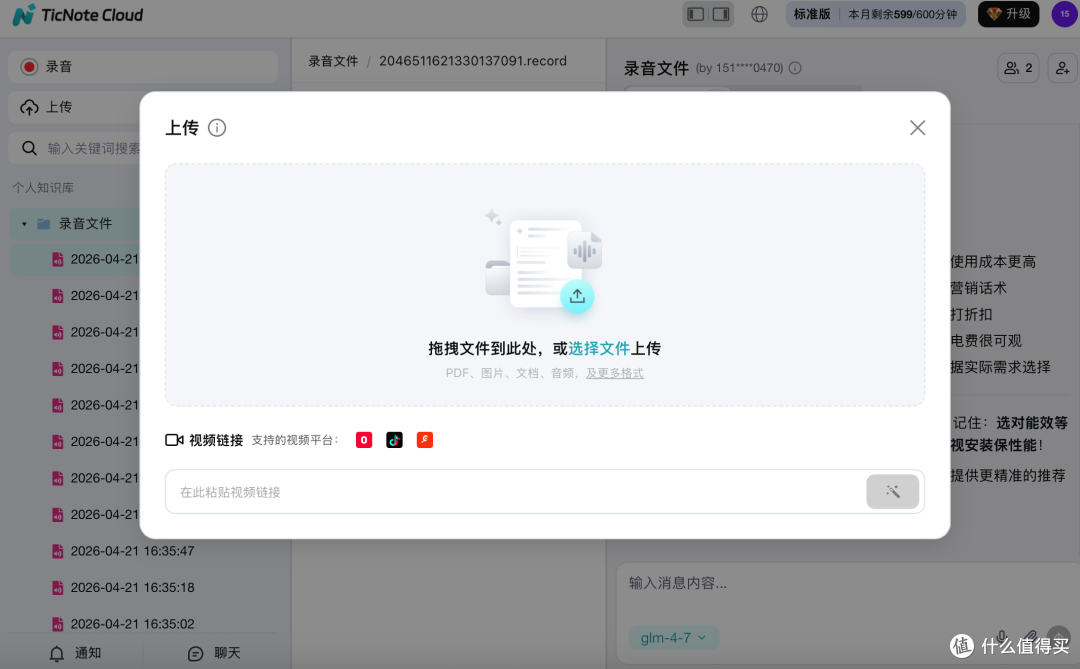The image size is (1080, 669).
Task: Close the 上传 upload dialog
Action: point(917,127)
